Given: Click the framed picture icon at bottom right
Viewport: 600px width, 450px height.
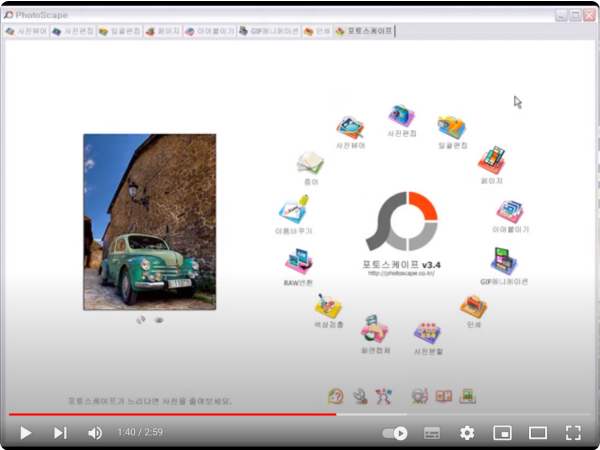Looking at the screenshot, I should click(468, 396).
